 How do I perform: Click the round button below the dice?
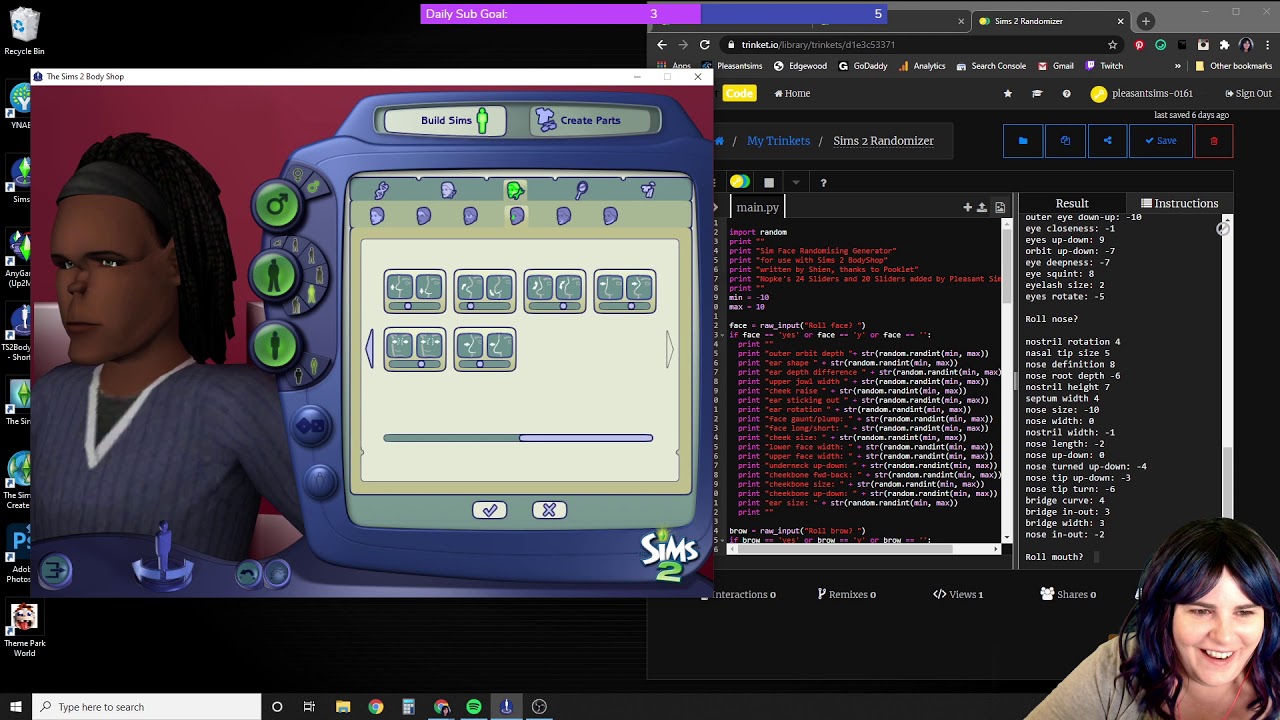[320, 483]
